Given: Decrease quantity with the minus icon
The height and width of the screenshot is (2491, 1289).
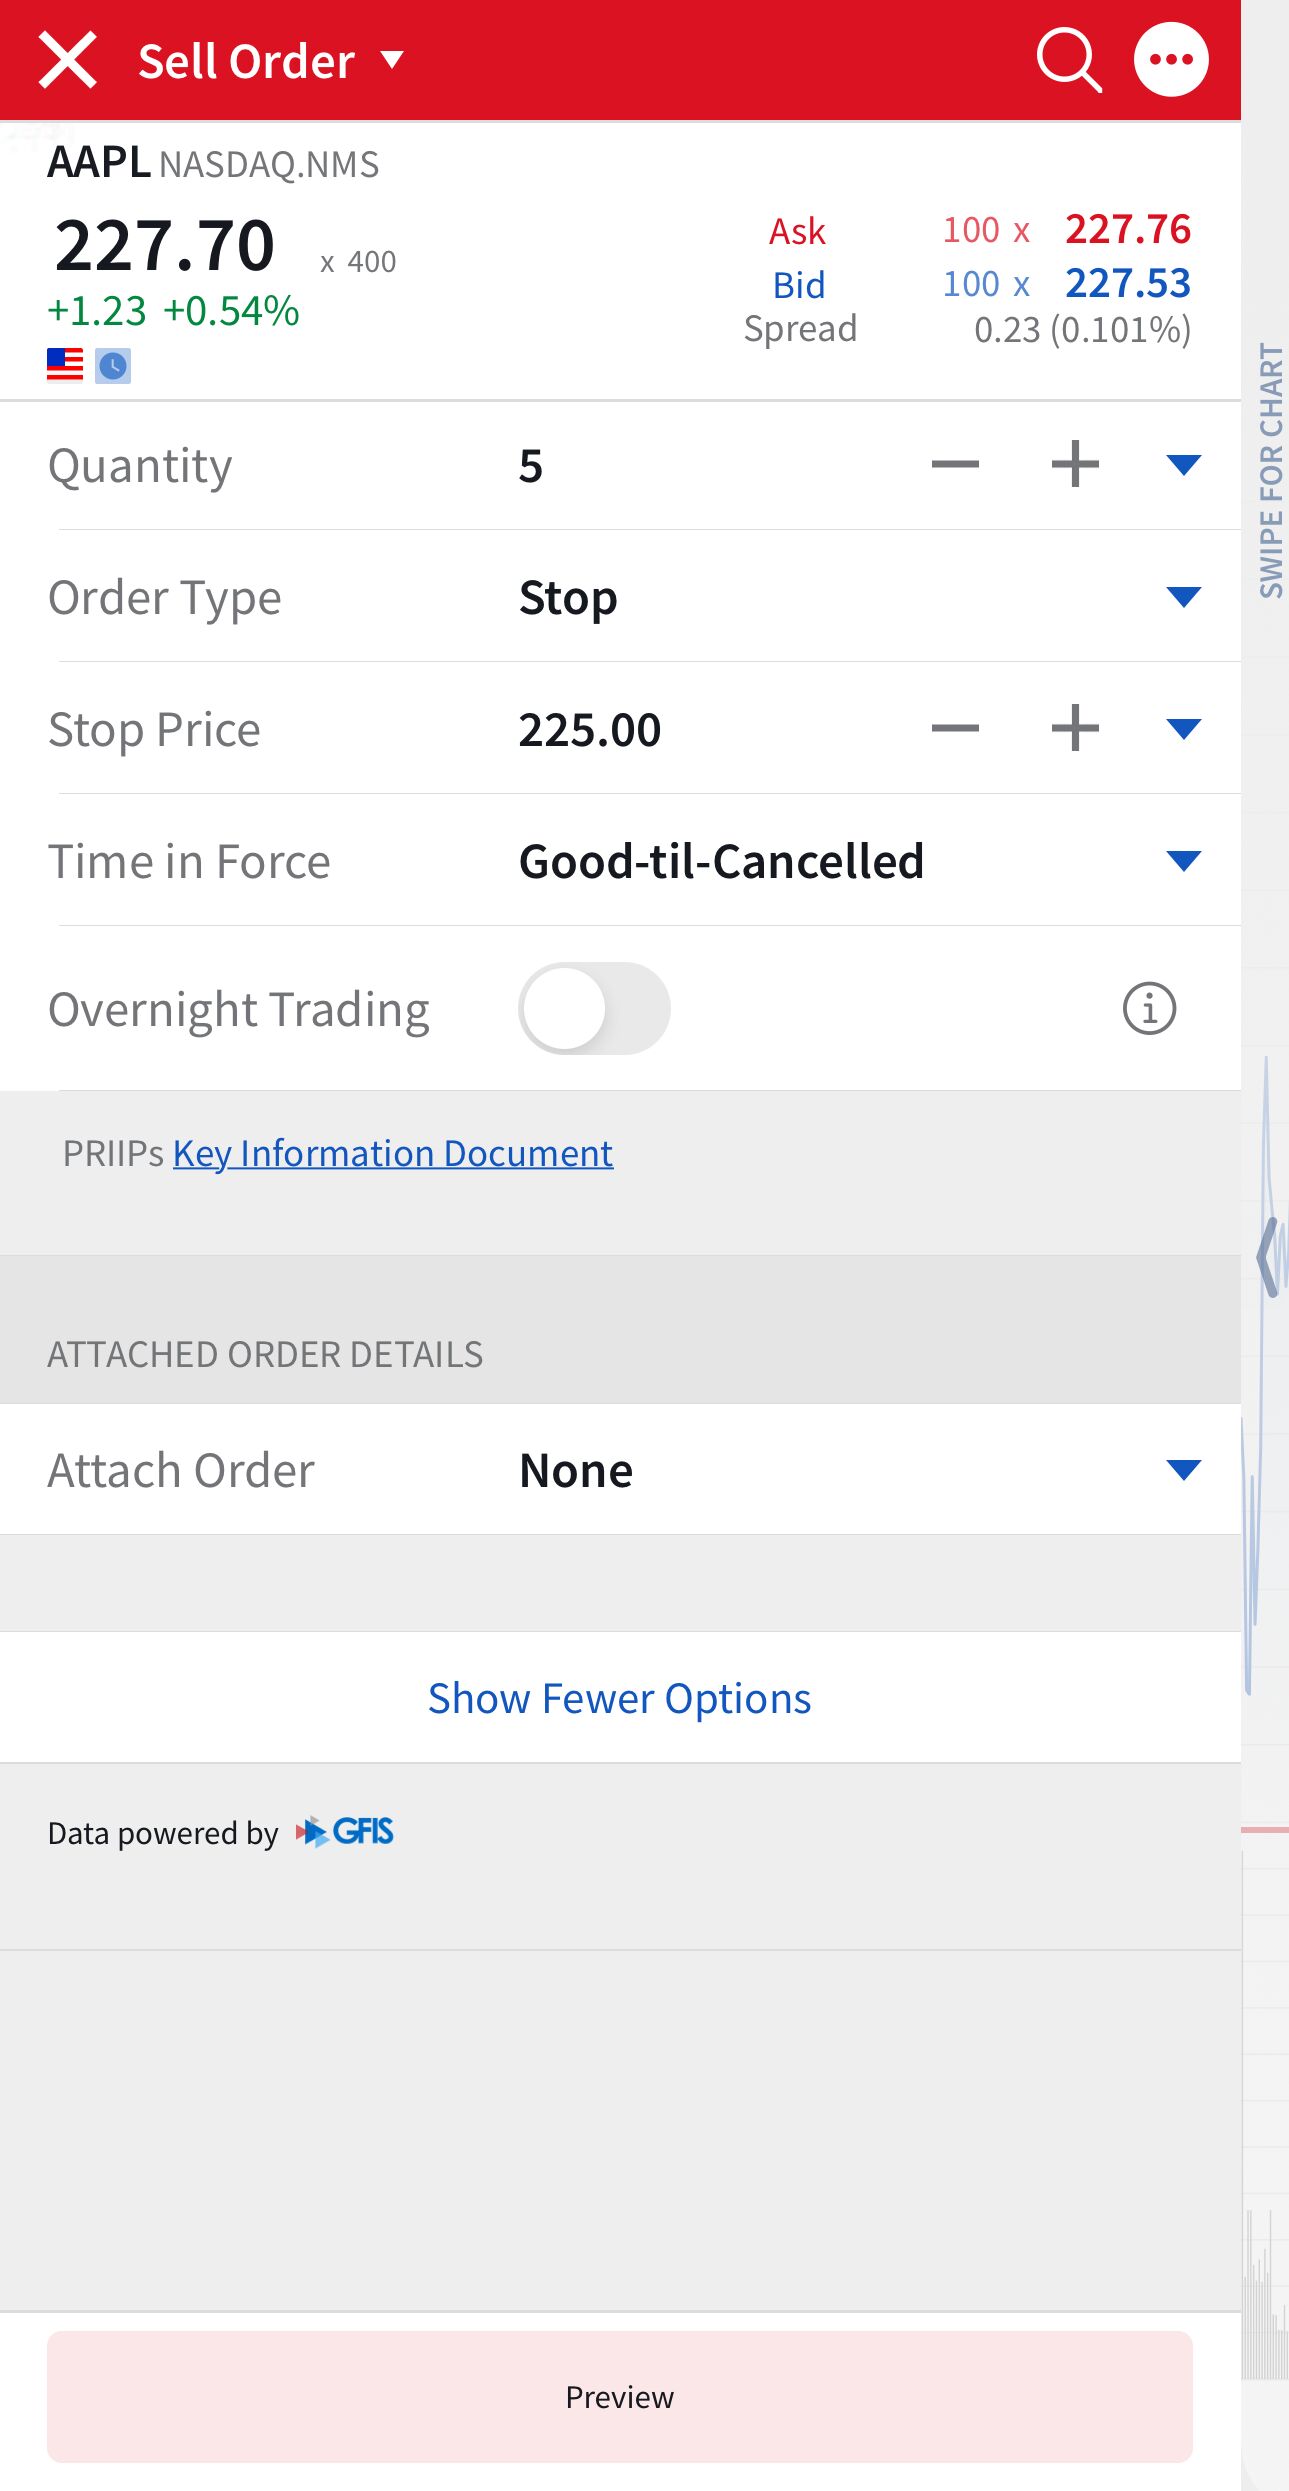Looking at the screenshot, I should pyautogui.click(x=955, y=465).
